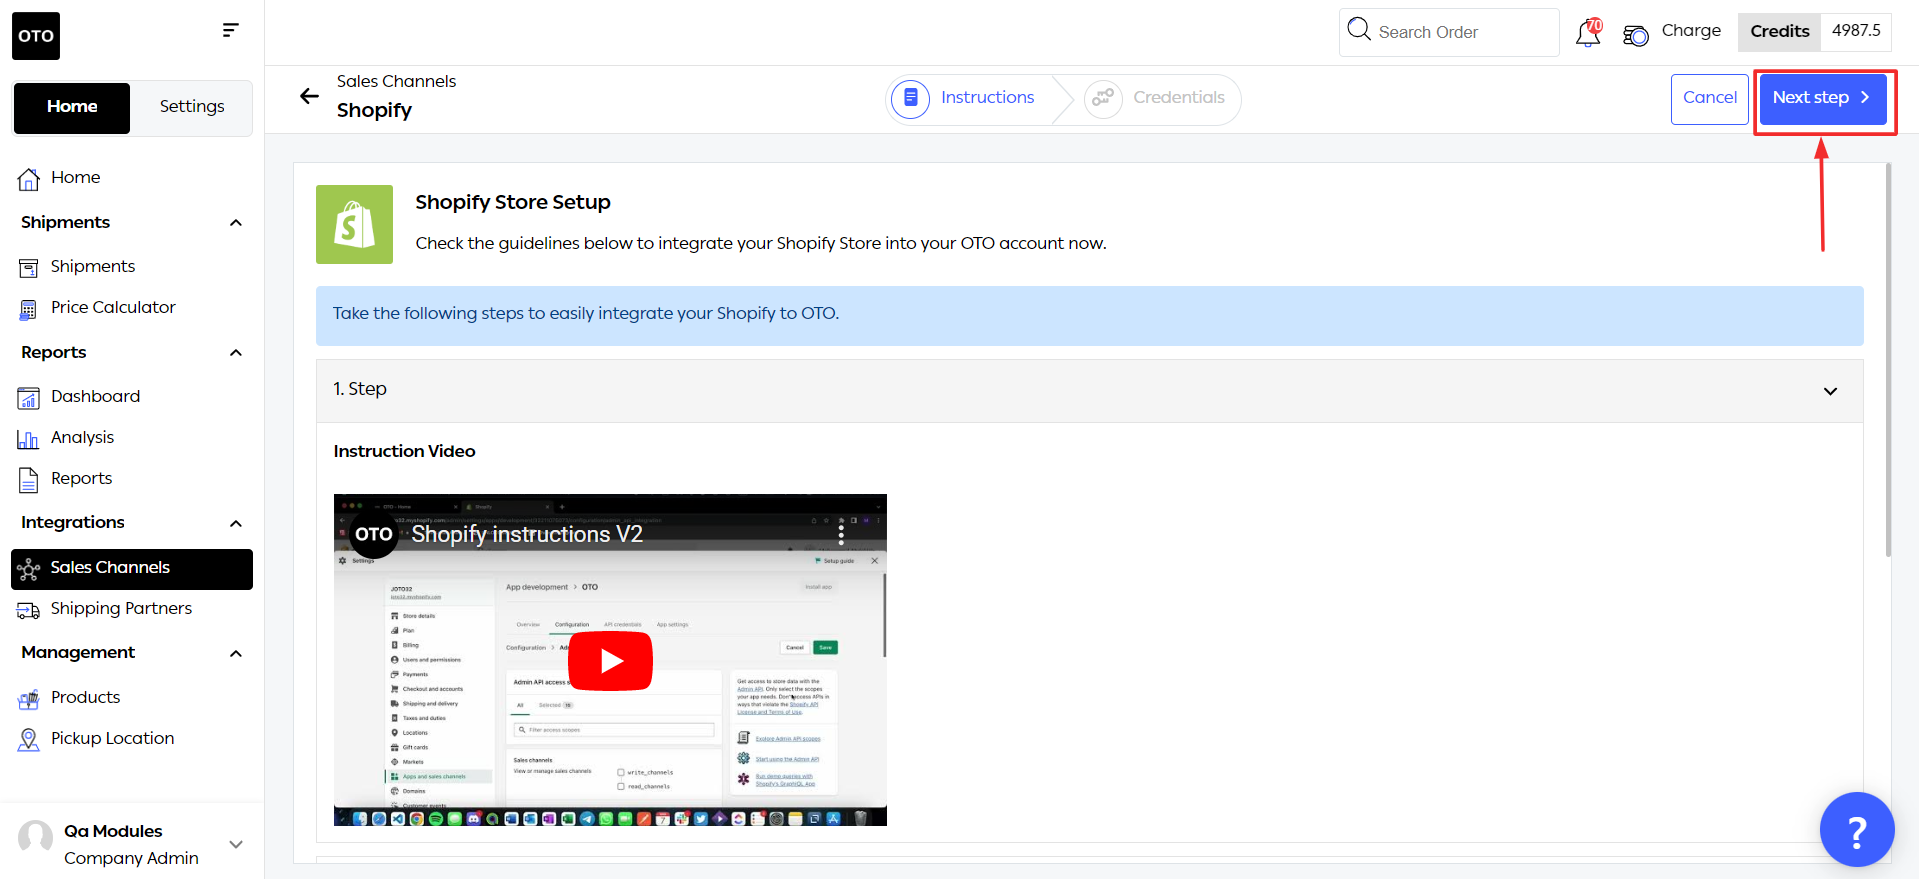Click the Sales Channels breadcrumb text
The image size is (1919, 879).
click(396, 82)
